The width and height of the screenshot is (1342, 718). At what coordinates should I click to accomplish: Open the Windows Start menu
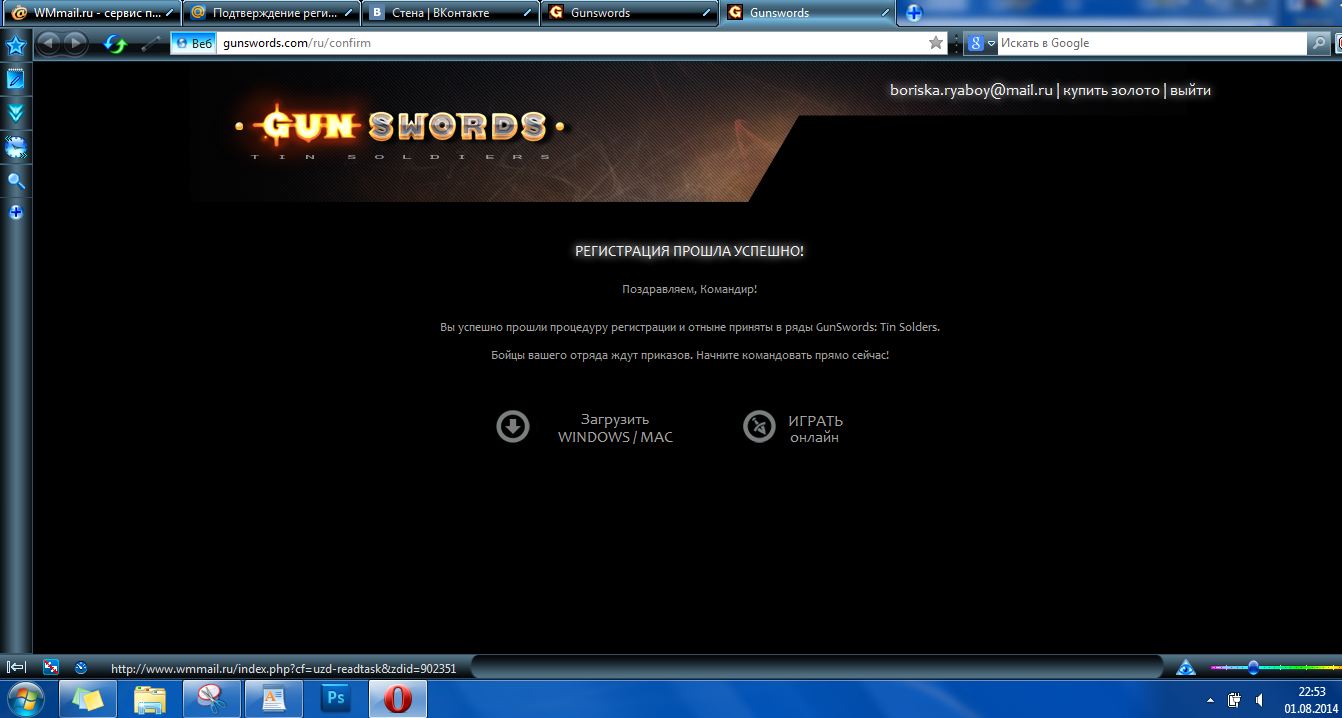pos(26,698)
